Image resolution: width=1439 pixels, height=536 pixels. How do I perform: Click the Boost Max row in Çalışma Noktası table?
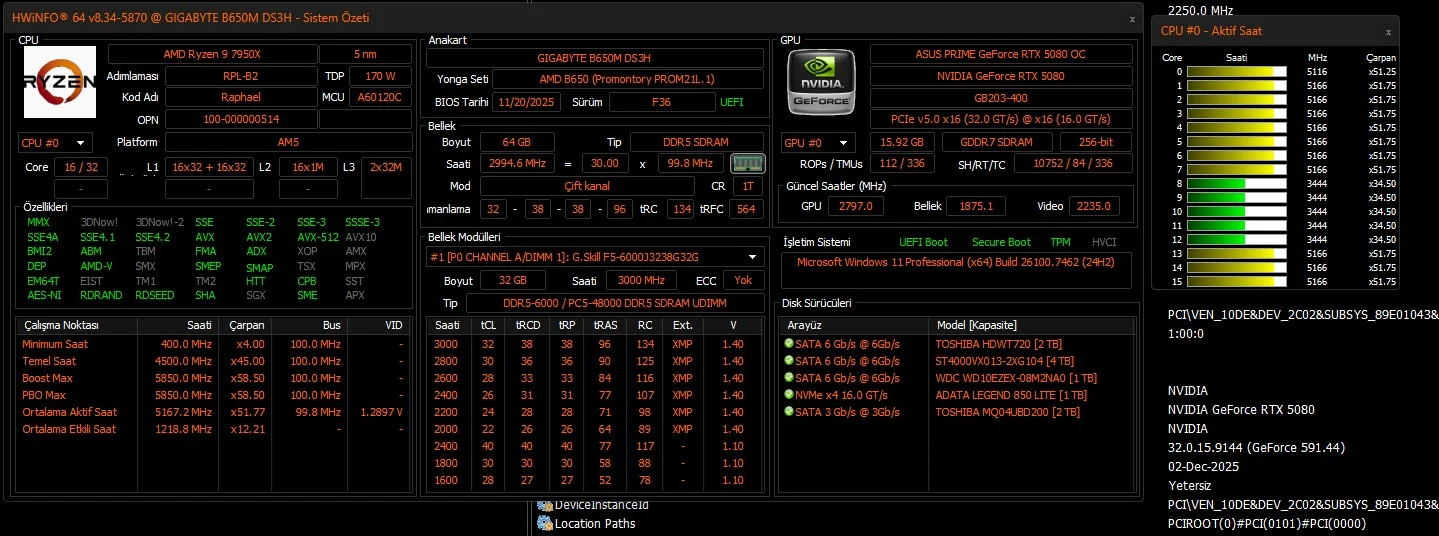pyautogui.click(x=212, y=378)
